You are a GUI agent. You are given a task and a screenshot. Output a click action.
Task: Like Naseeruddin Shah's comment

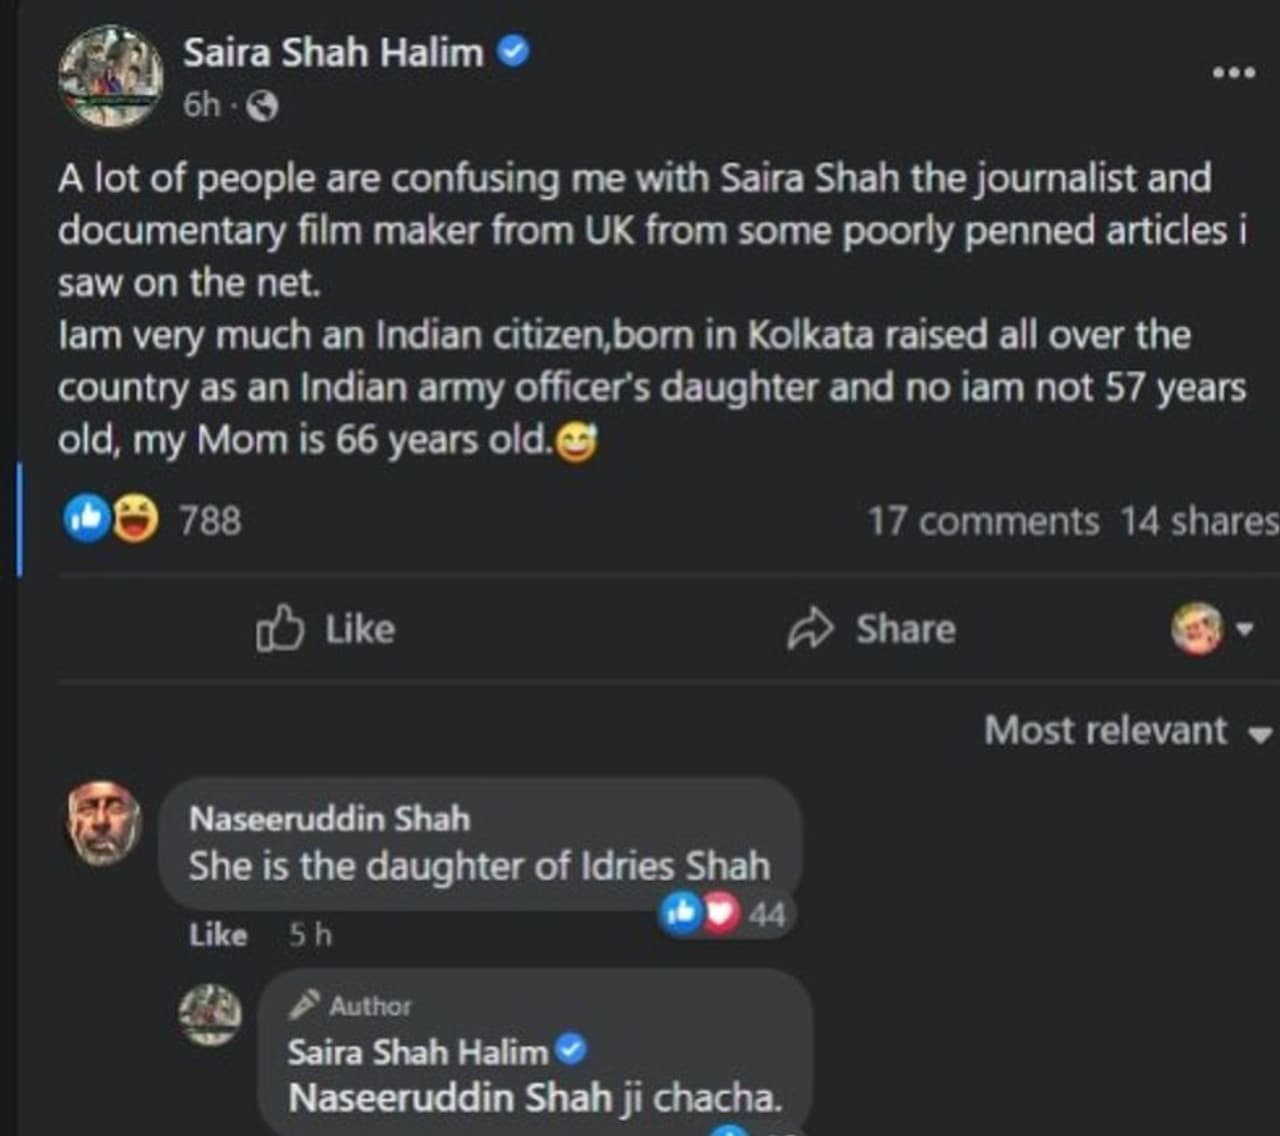217,935
